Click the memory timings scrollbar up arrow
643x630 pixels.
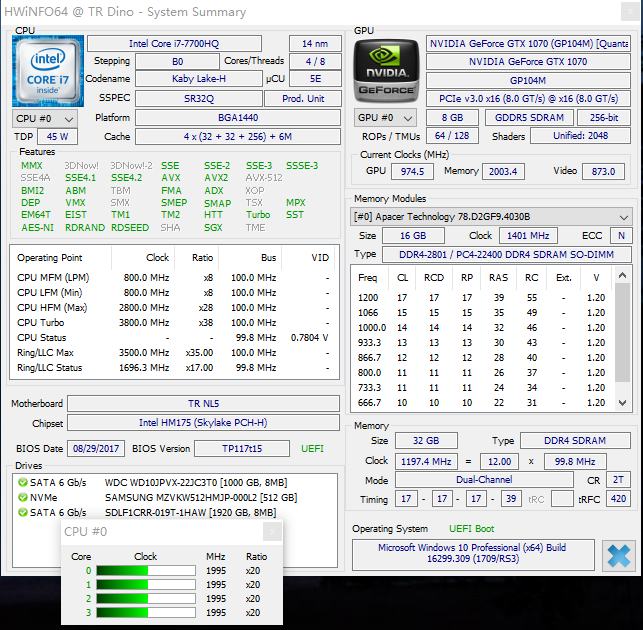[x=622, y=275]
